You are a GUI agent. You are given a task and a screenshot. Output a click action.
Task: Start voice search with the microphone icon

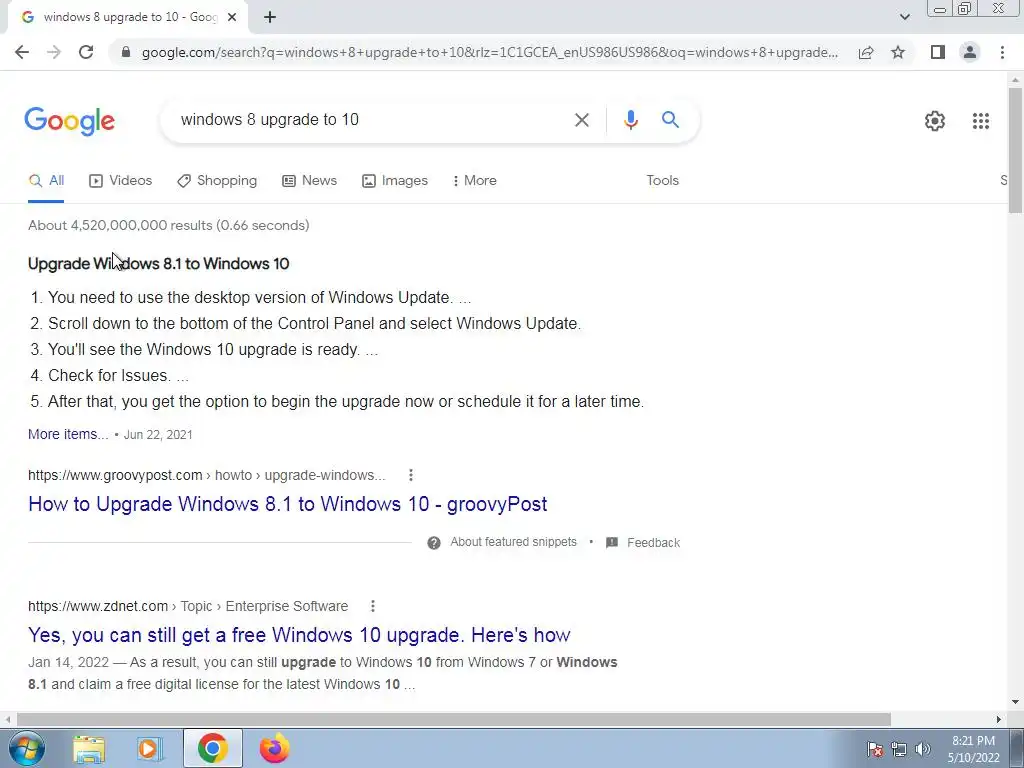(630, 120)
